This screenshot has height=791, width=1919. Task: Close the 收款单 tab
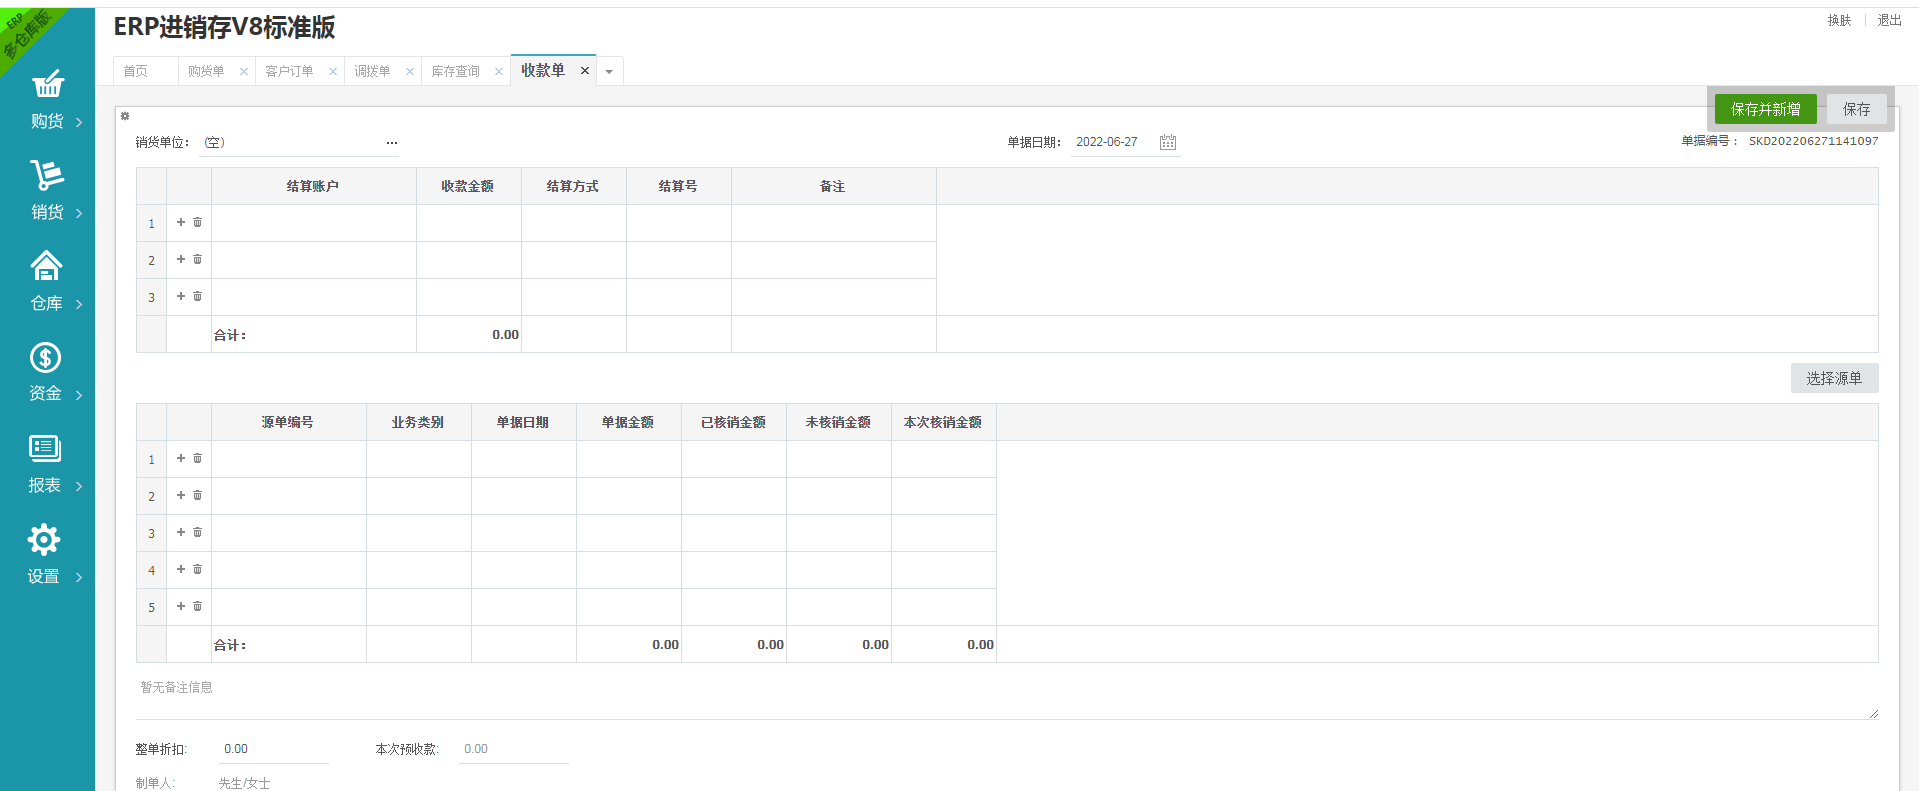tap(585, 70)
